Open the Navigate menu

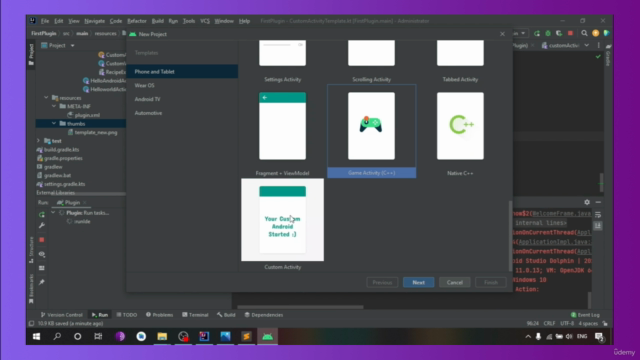(x=95, y=21)
